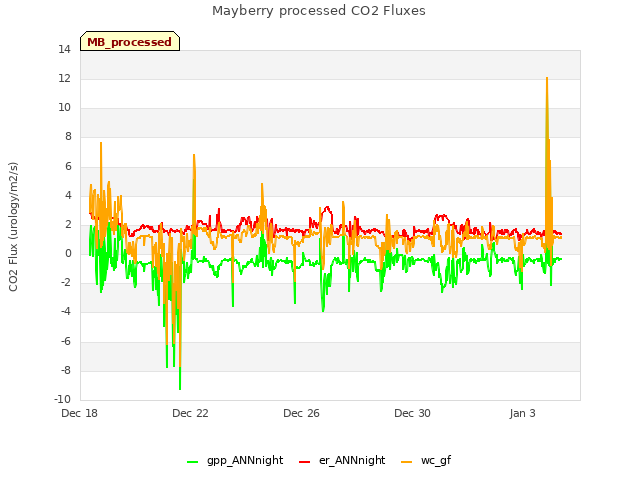Click the y-axis label 'CO2 Flux (urology/m2/s)'
The width and height of the screenshot is (640, 480).
(x=13, y=227)
